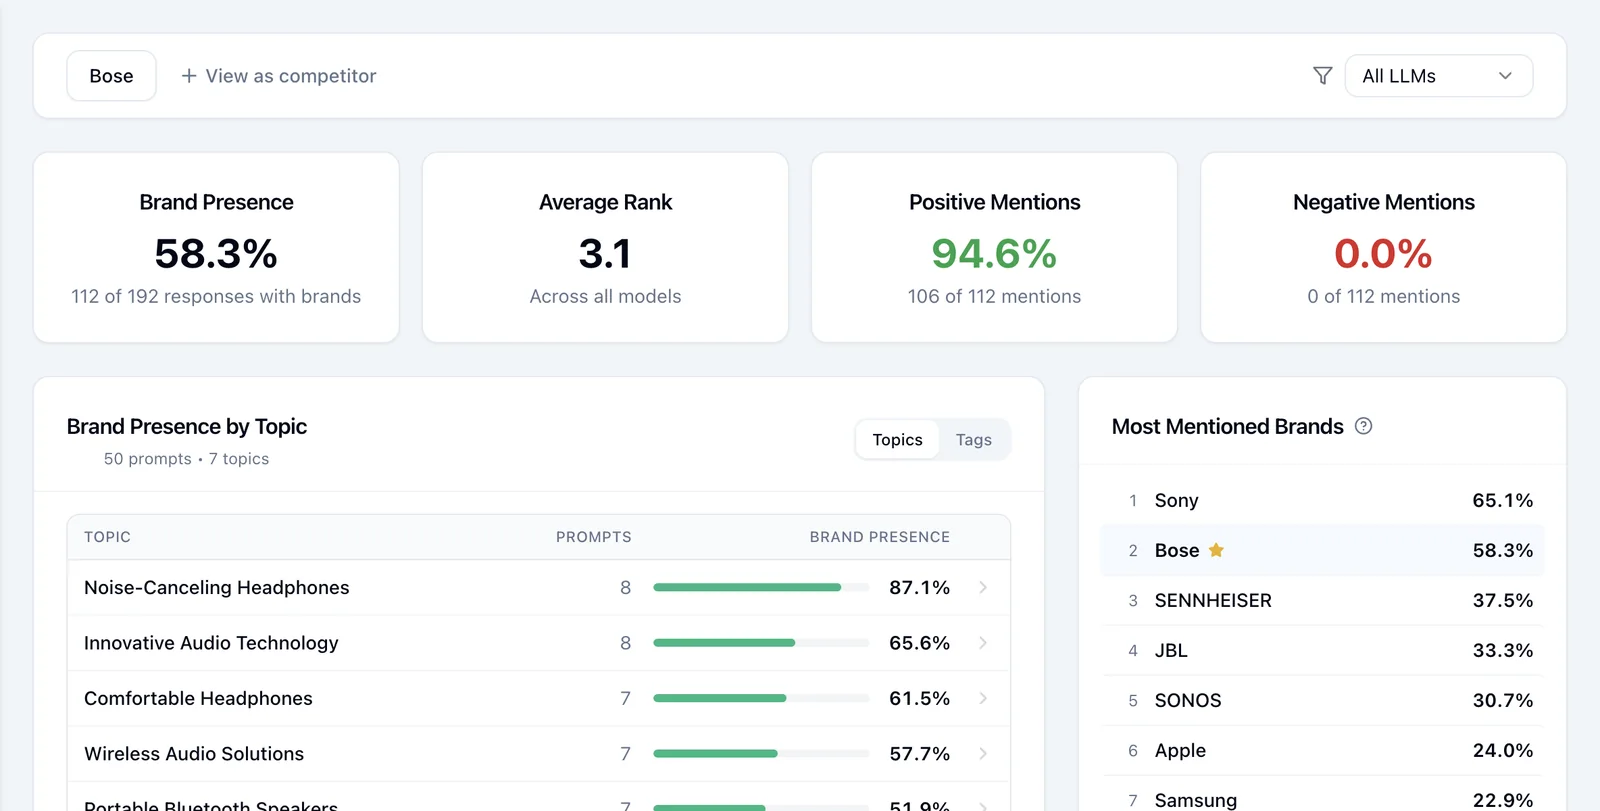The image size is (1600, 811).
Task: Open the Negative Mentions 0.0% card
Action: click(x=1383, y=247)
